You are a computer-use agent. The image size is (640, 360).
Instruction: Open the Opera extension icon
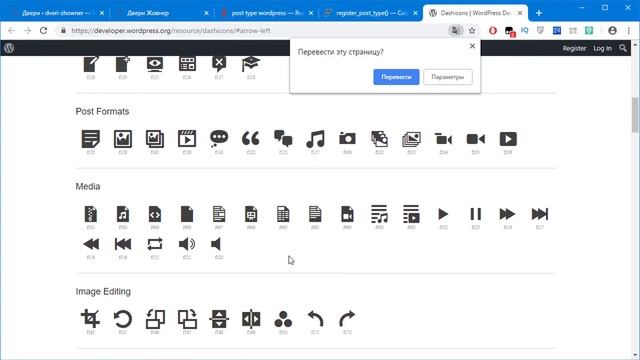[x=493, y=31]
